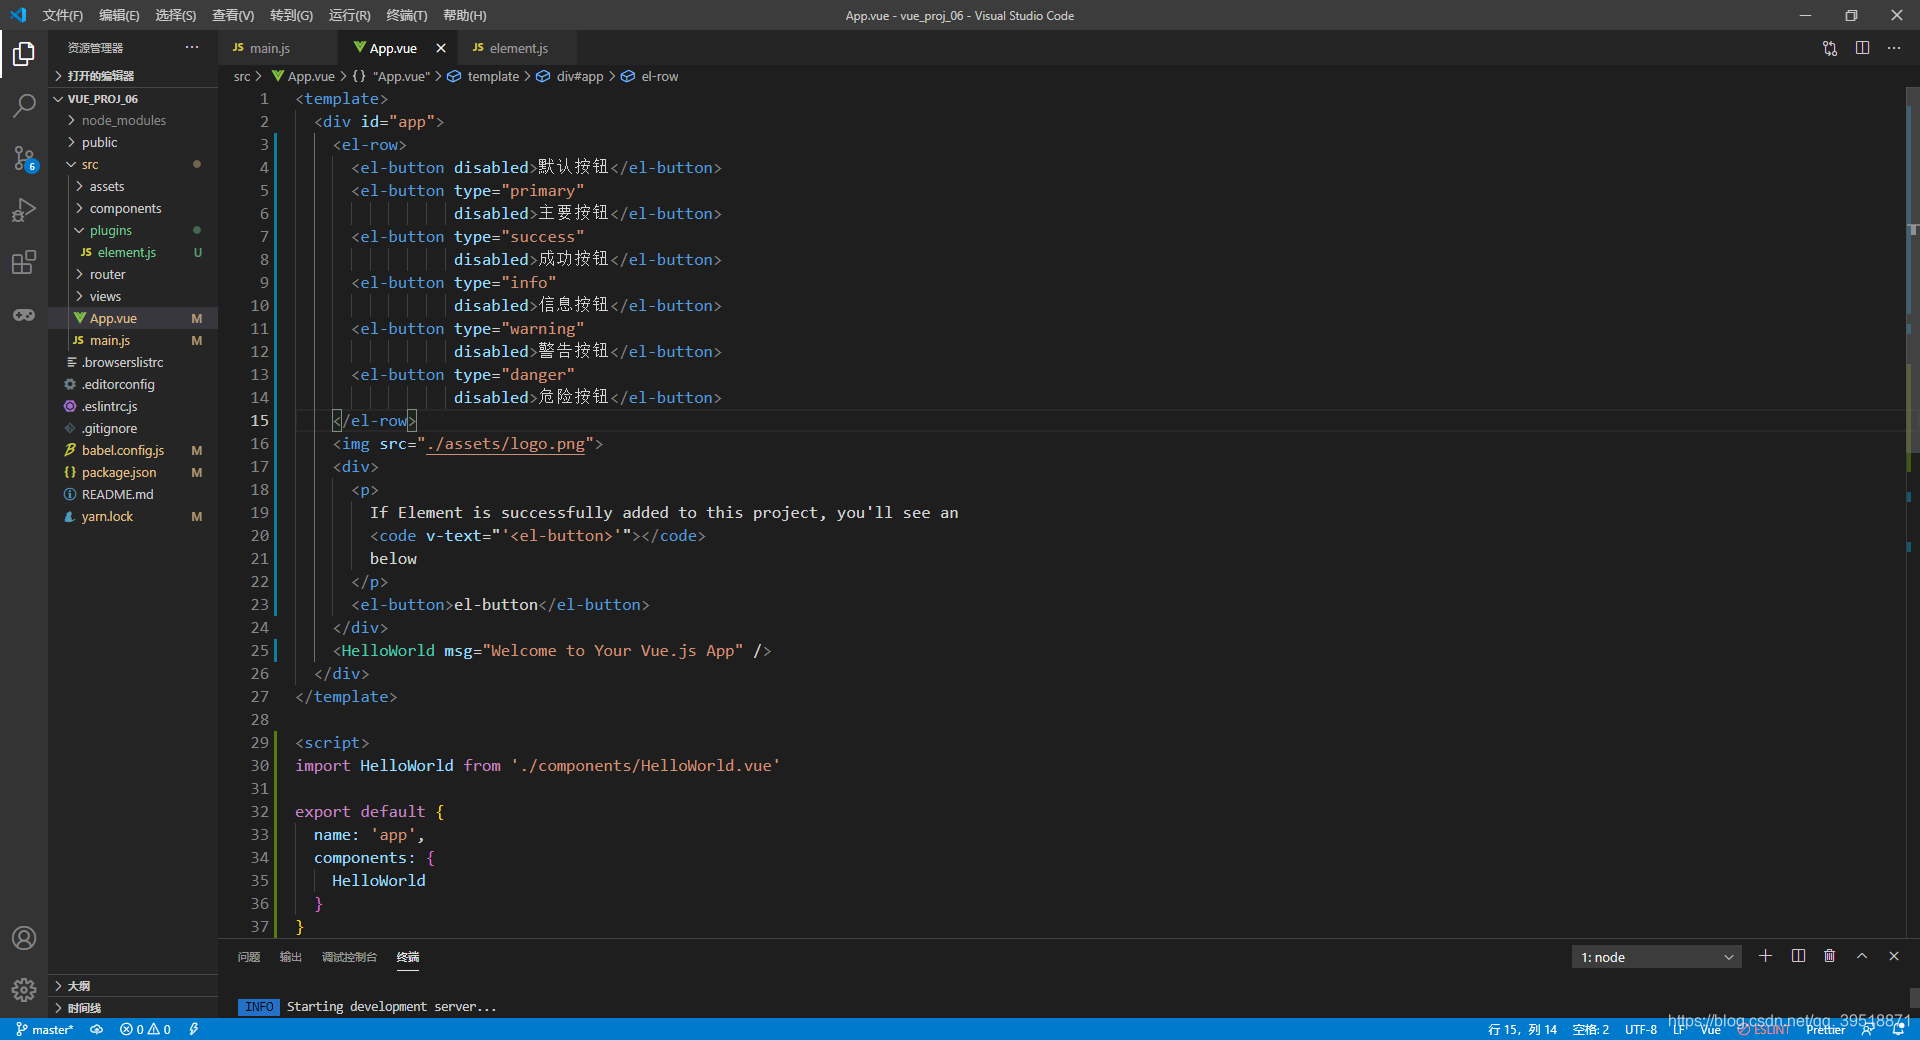The width and height of the screenshot is (1920, 1040).
Task: Switch to the main.js editor tab
Action: (278, 48)
